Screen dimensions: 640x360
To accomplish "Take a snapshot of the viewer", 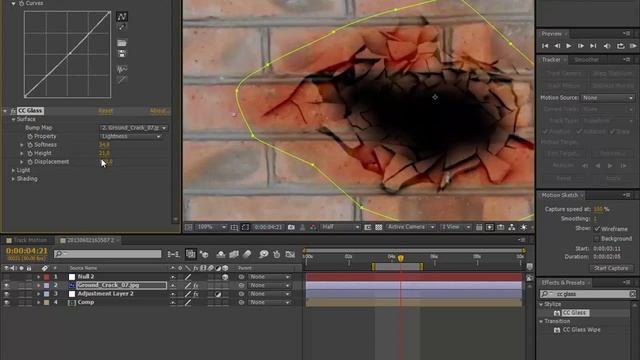I will [x=291, y=227].
